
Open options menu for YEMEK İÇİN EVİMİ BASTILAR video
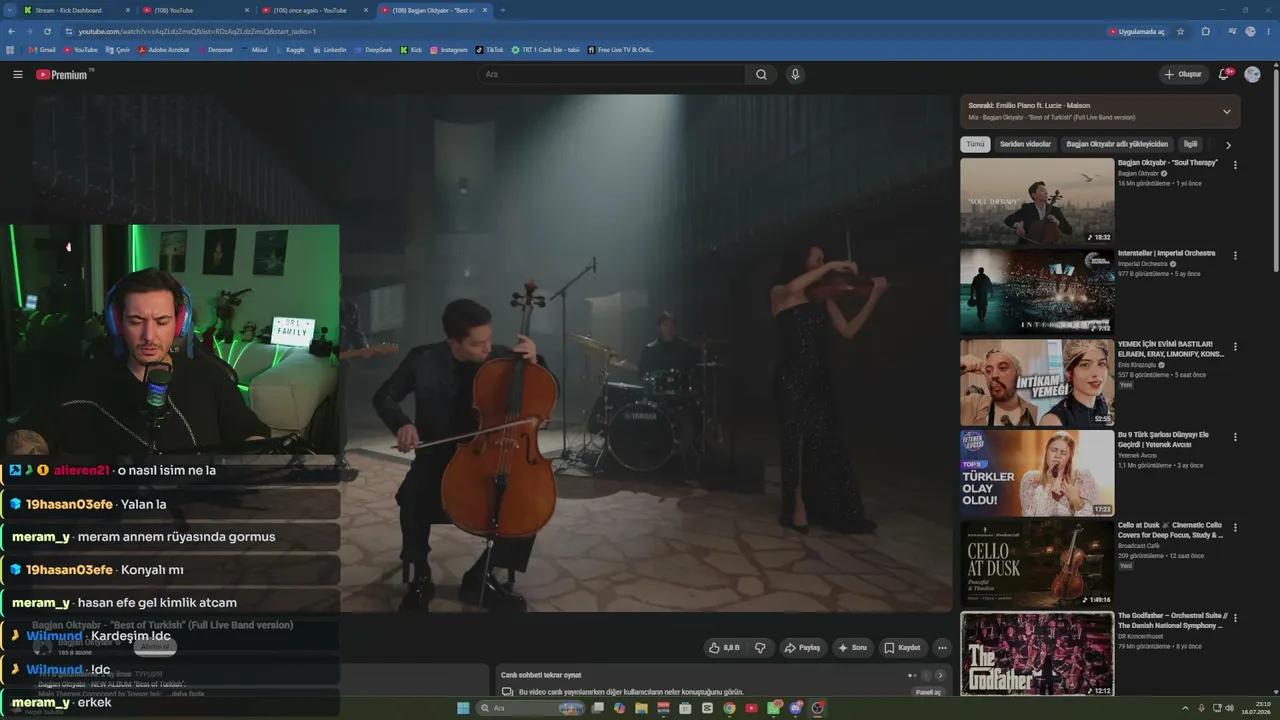tap(1235, 347)
